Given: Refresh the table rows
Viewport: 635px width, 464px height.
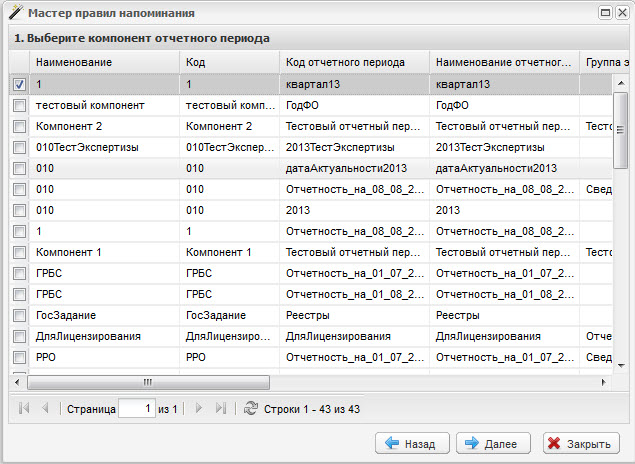Looking at the screenshot, I should click(x=250, y=409).
